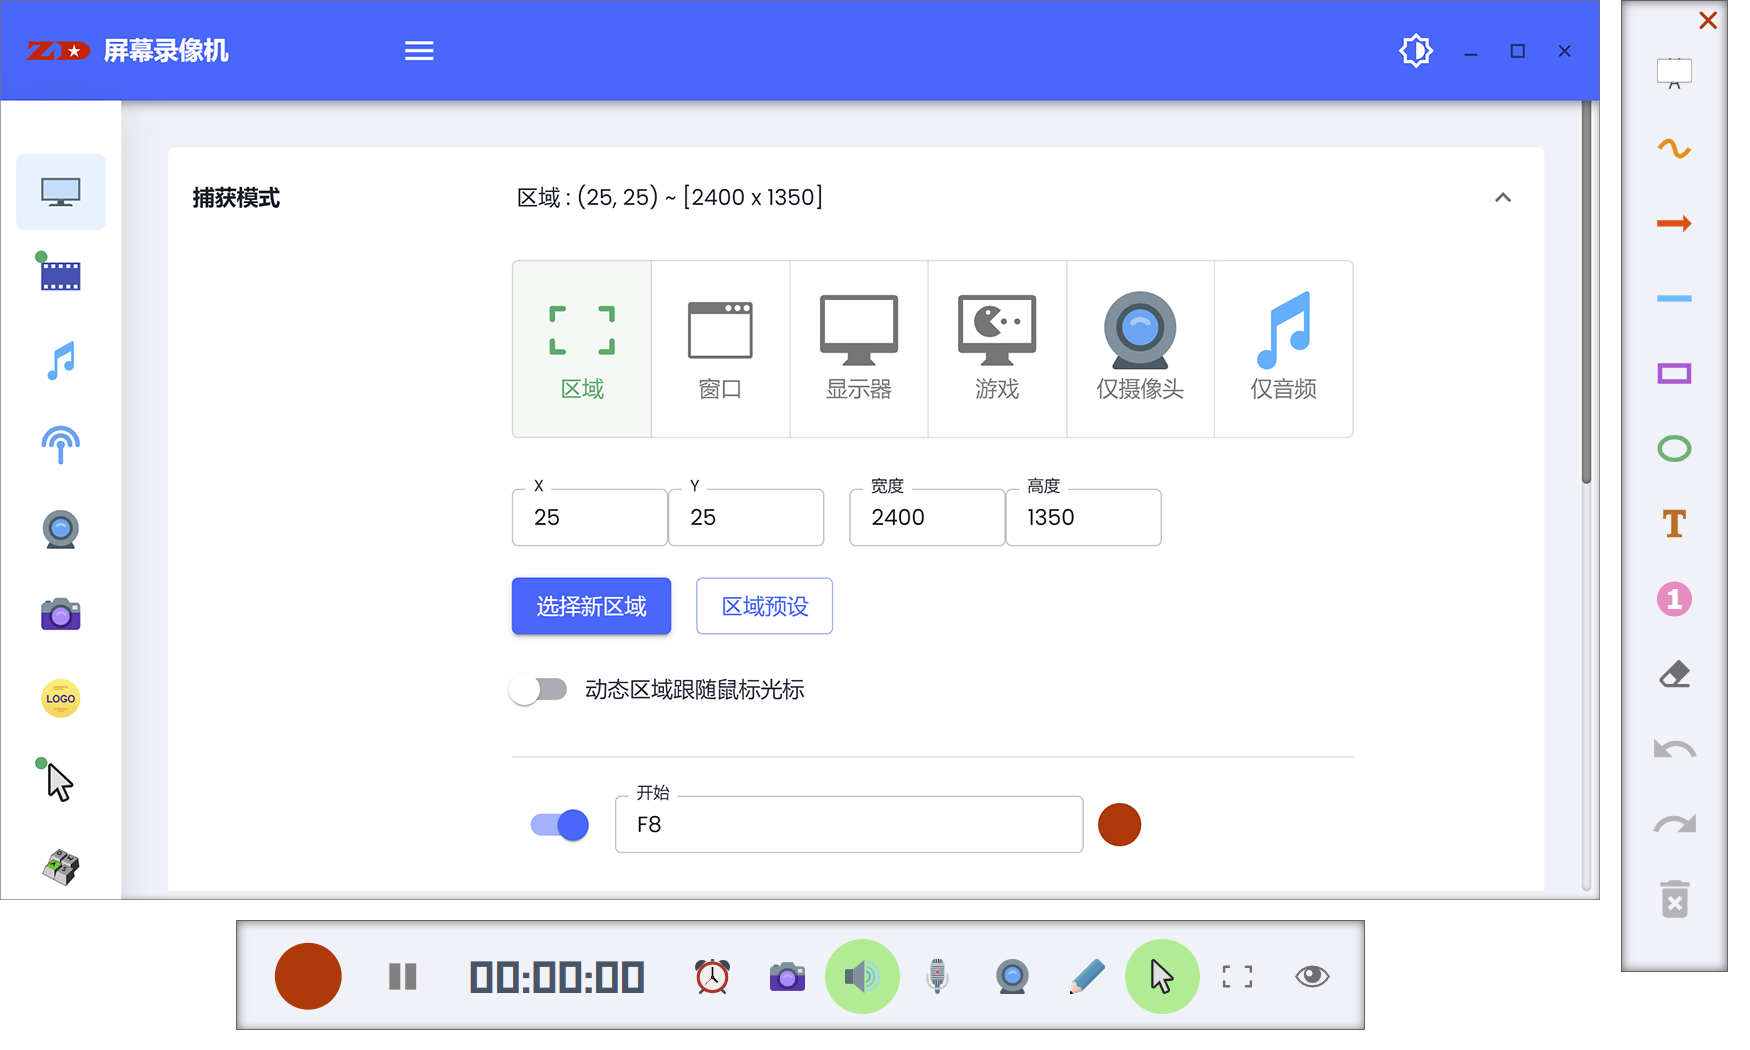Disable the F8 start hotkey toggle
The image size is (1750, 1050).
click(x=558, y=824)
